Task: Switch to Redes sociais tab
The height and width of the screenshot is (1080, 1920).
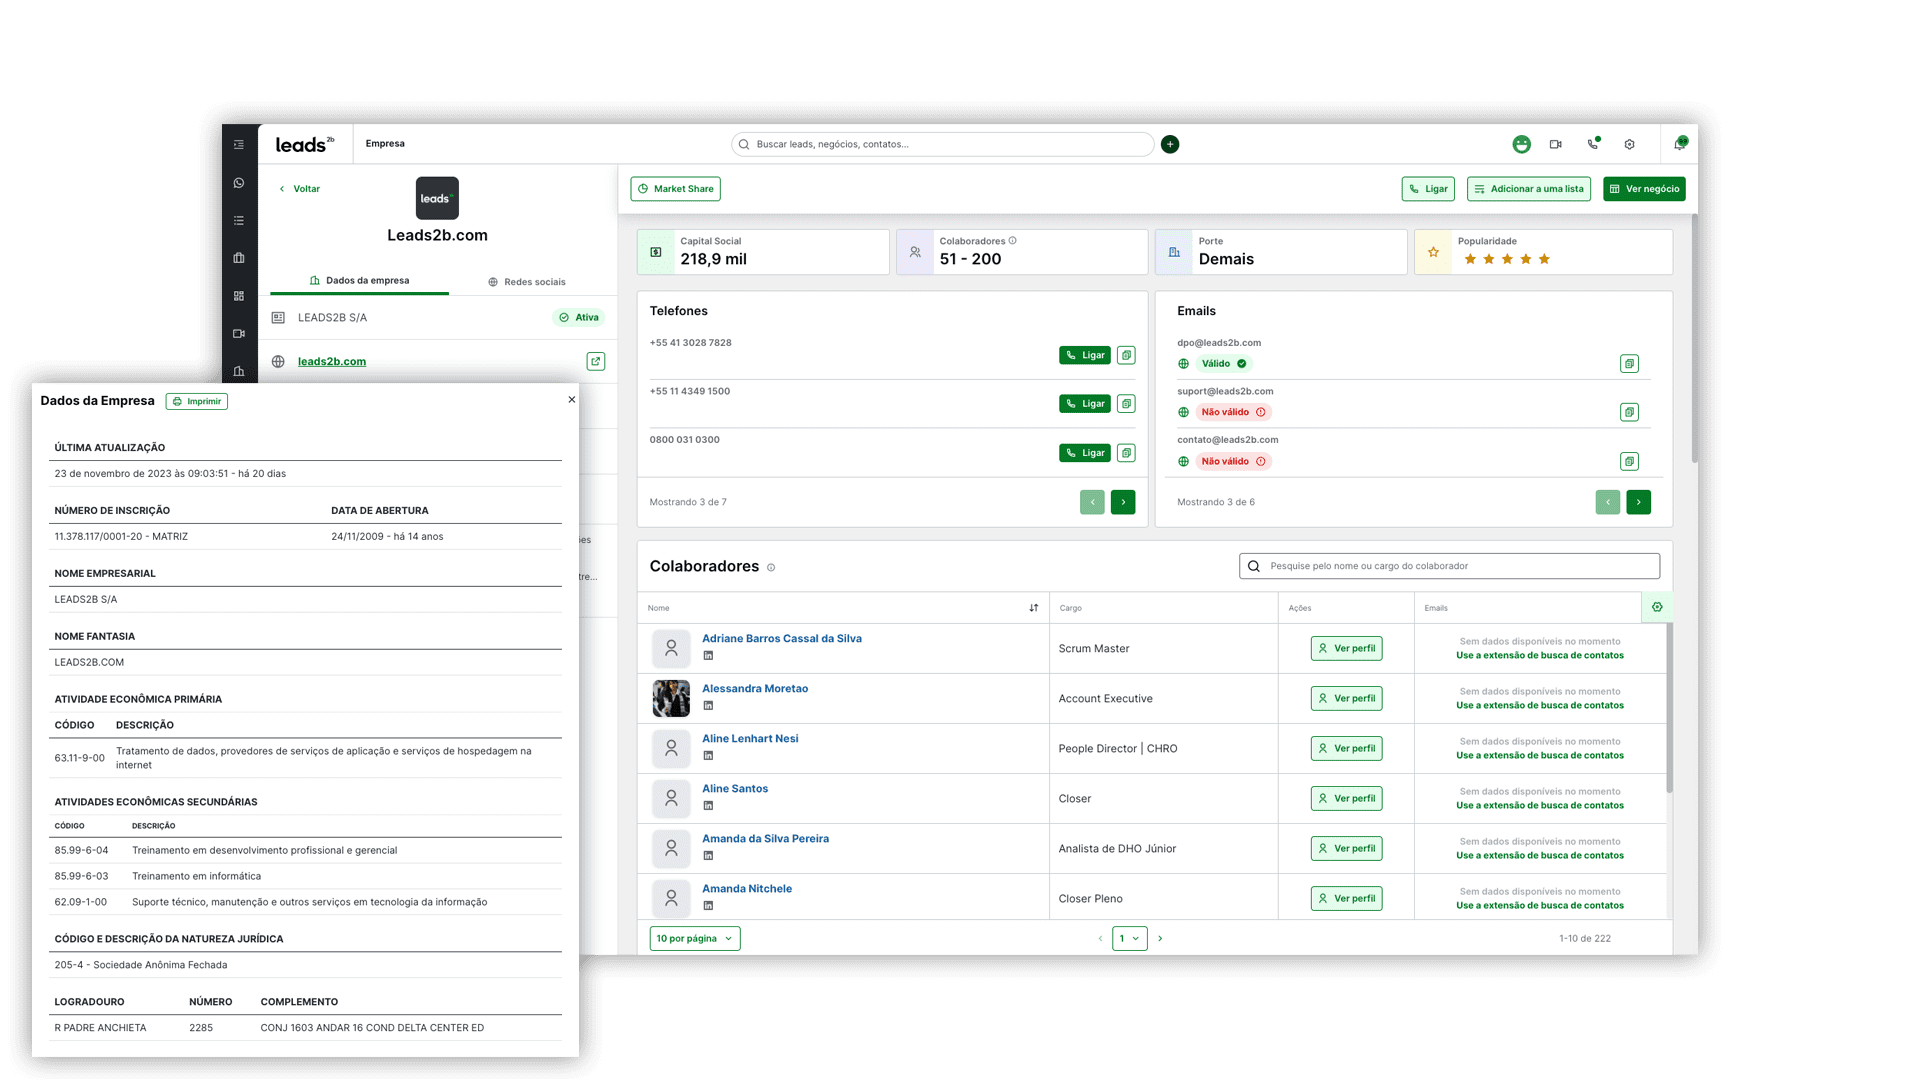Action: click(x=527, y=282)
